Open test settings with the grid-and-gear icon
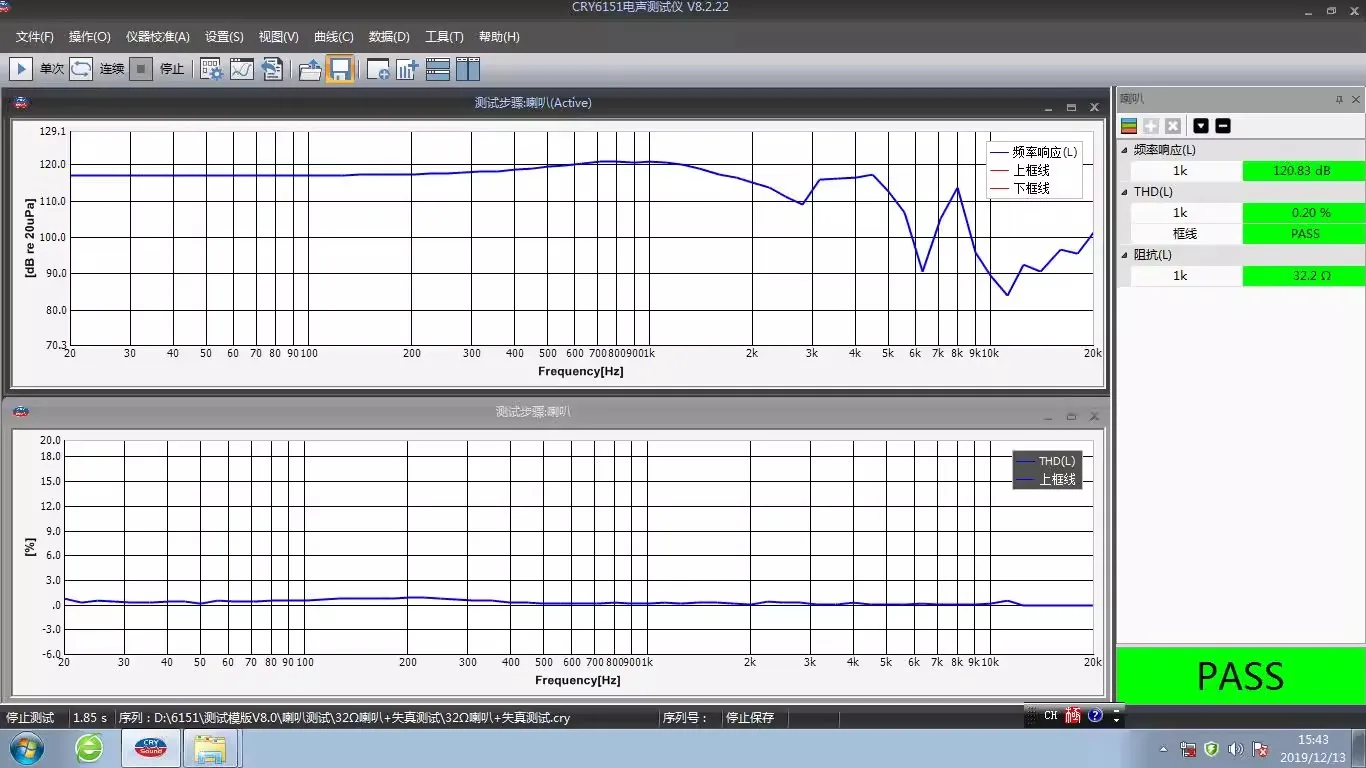 [x=211, y=69]
